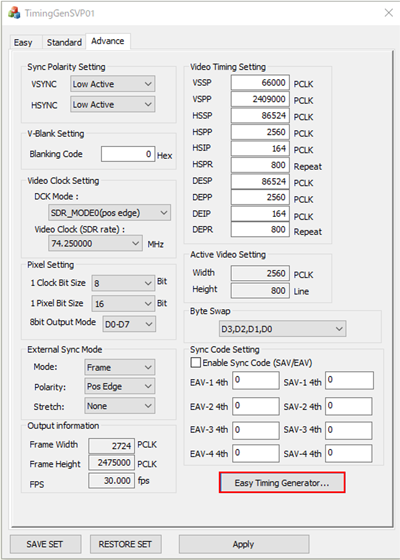Viewport: 400px width, 560px height.
Task: Open the Video Clock rate dropdown
Action: 95,244
